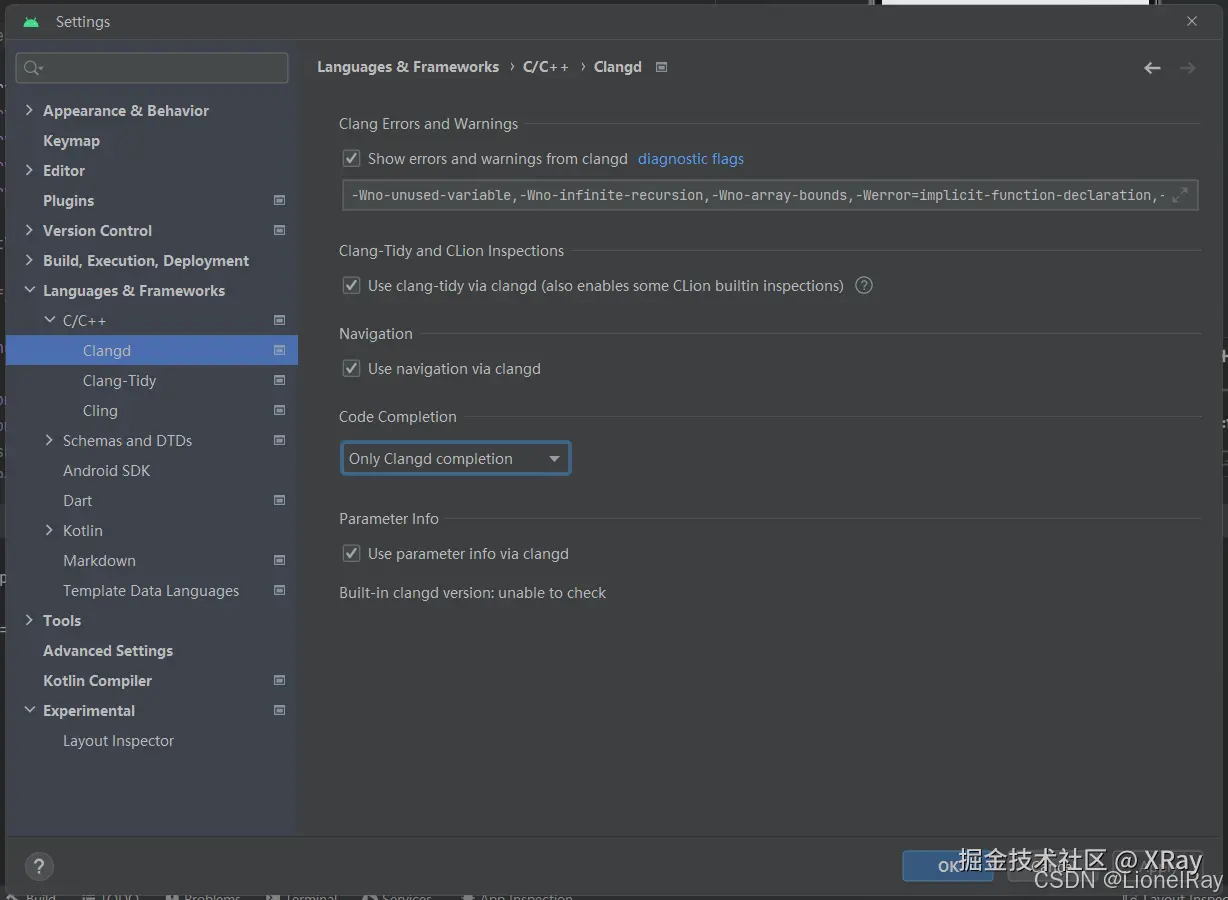Click project icon on Schemas and DTDs row
The image size is (1228, 900).
tap(279, 440)
